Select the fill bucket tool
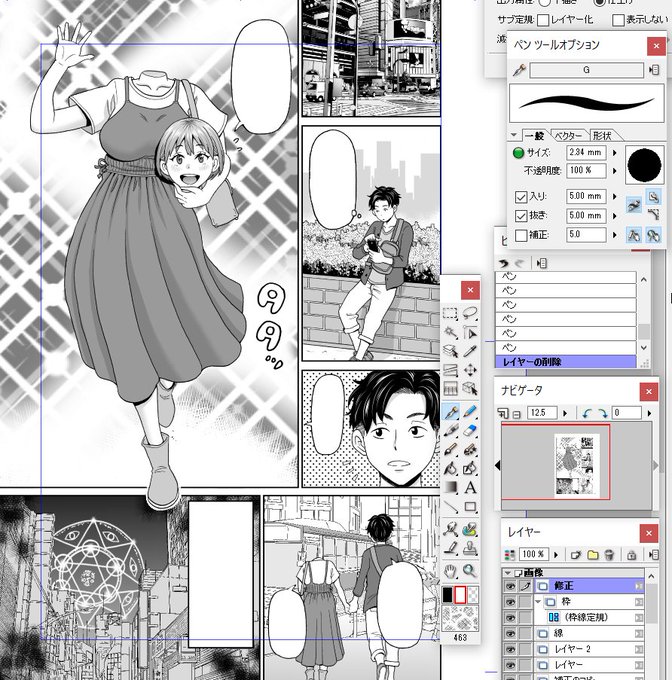 (450, 469)
